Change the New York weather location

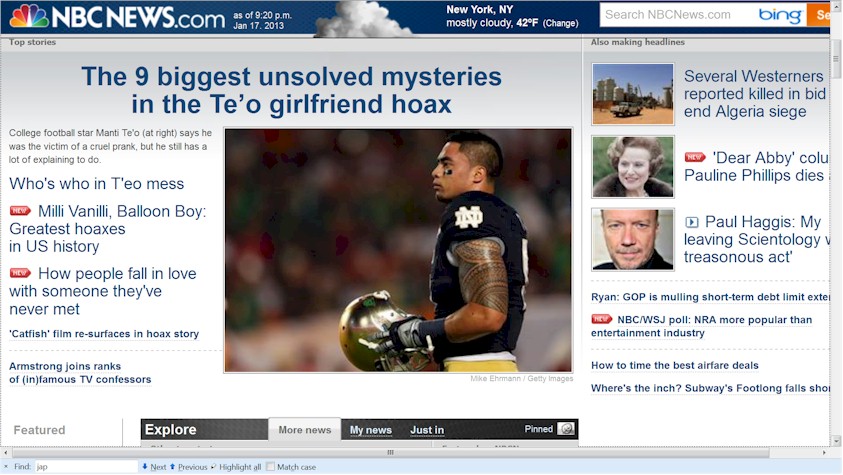(560, 23)
